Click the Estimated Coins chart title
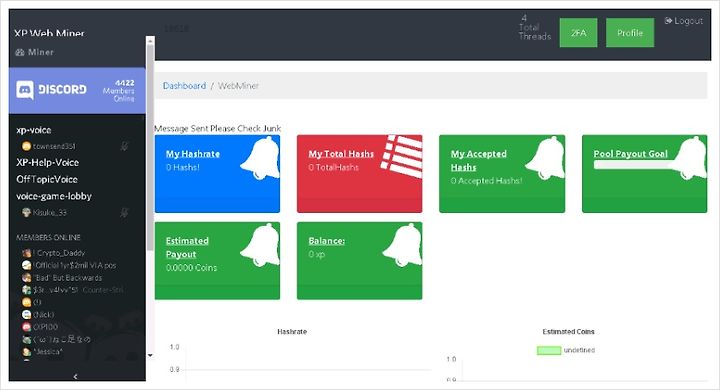720x390 pixels. (x=568, y=331)
